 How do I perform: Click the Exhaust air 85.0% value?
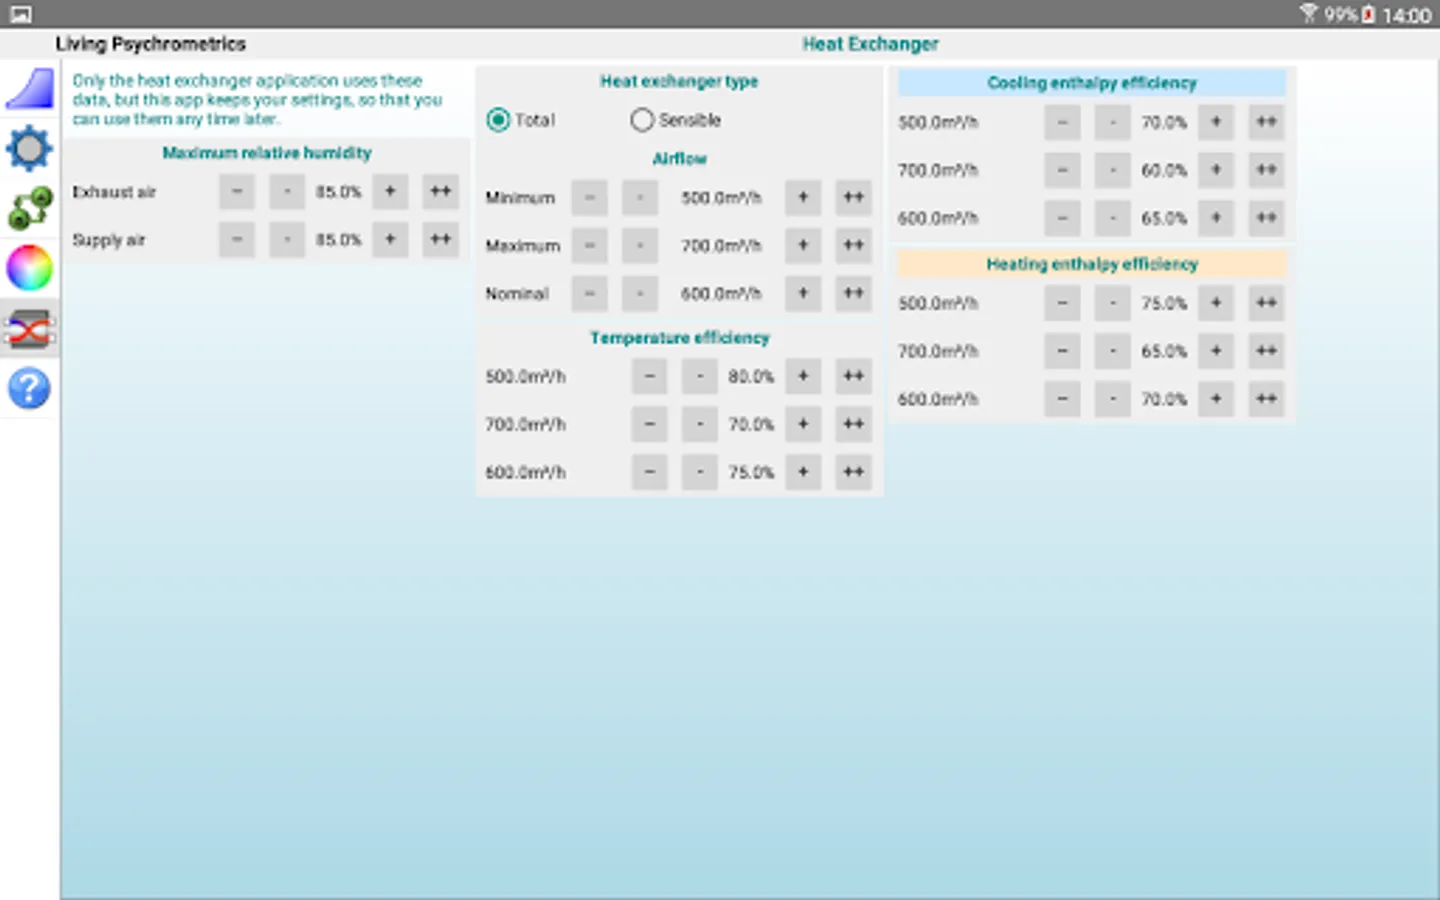(x=338, y=192)
